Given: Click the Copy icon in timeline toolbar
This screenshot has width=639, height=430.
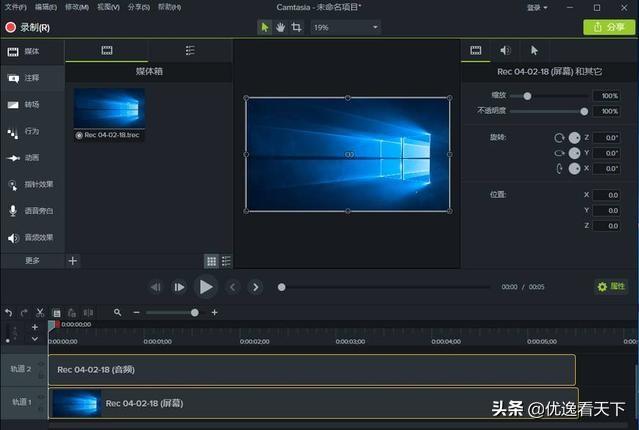Looking at the screenshot, I should coord(56,313).
